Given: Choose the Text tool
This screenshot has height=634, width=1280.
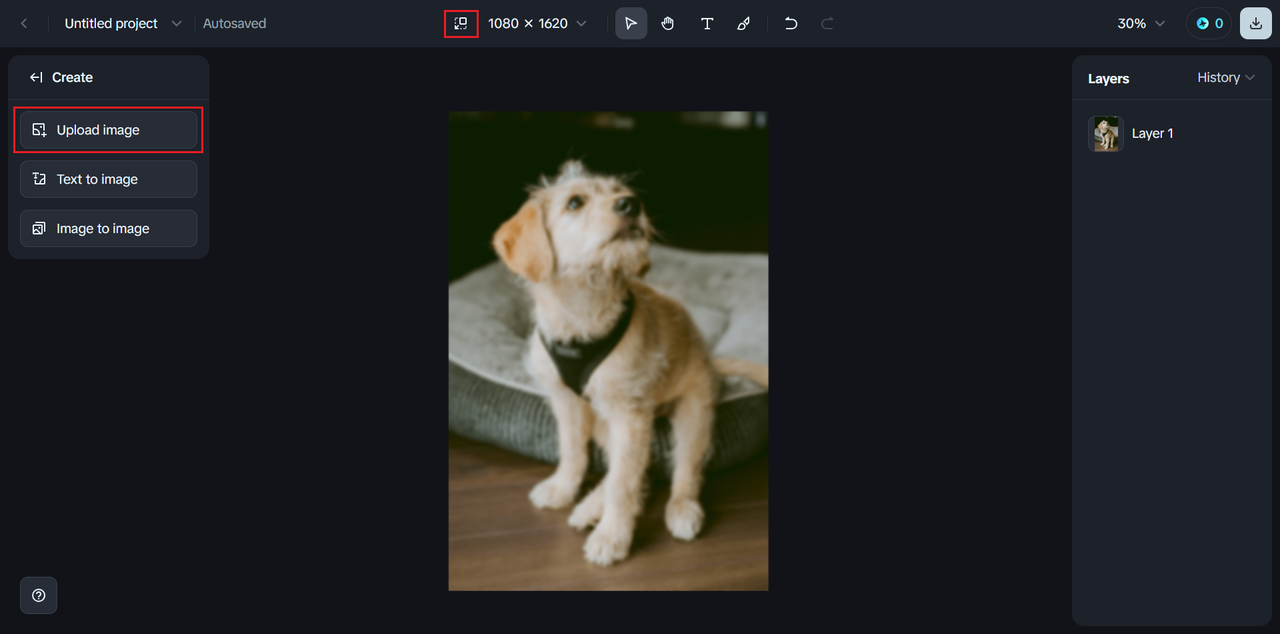Looking at the screenshot, I should click(707, 23).
